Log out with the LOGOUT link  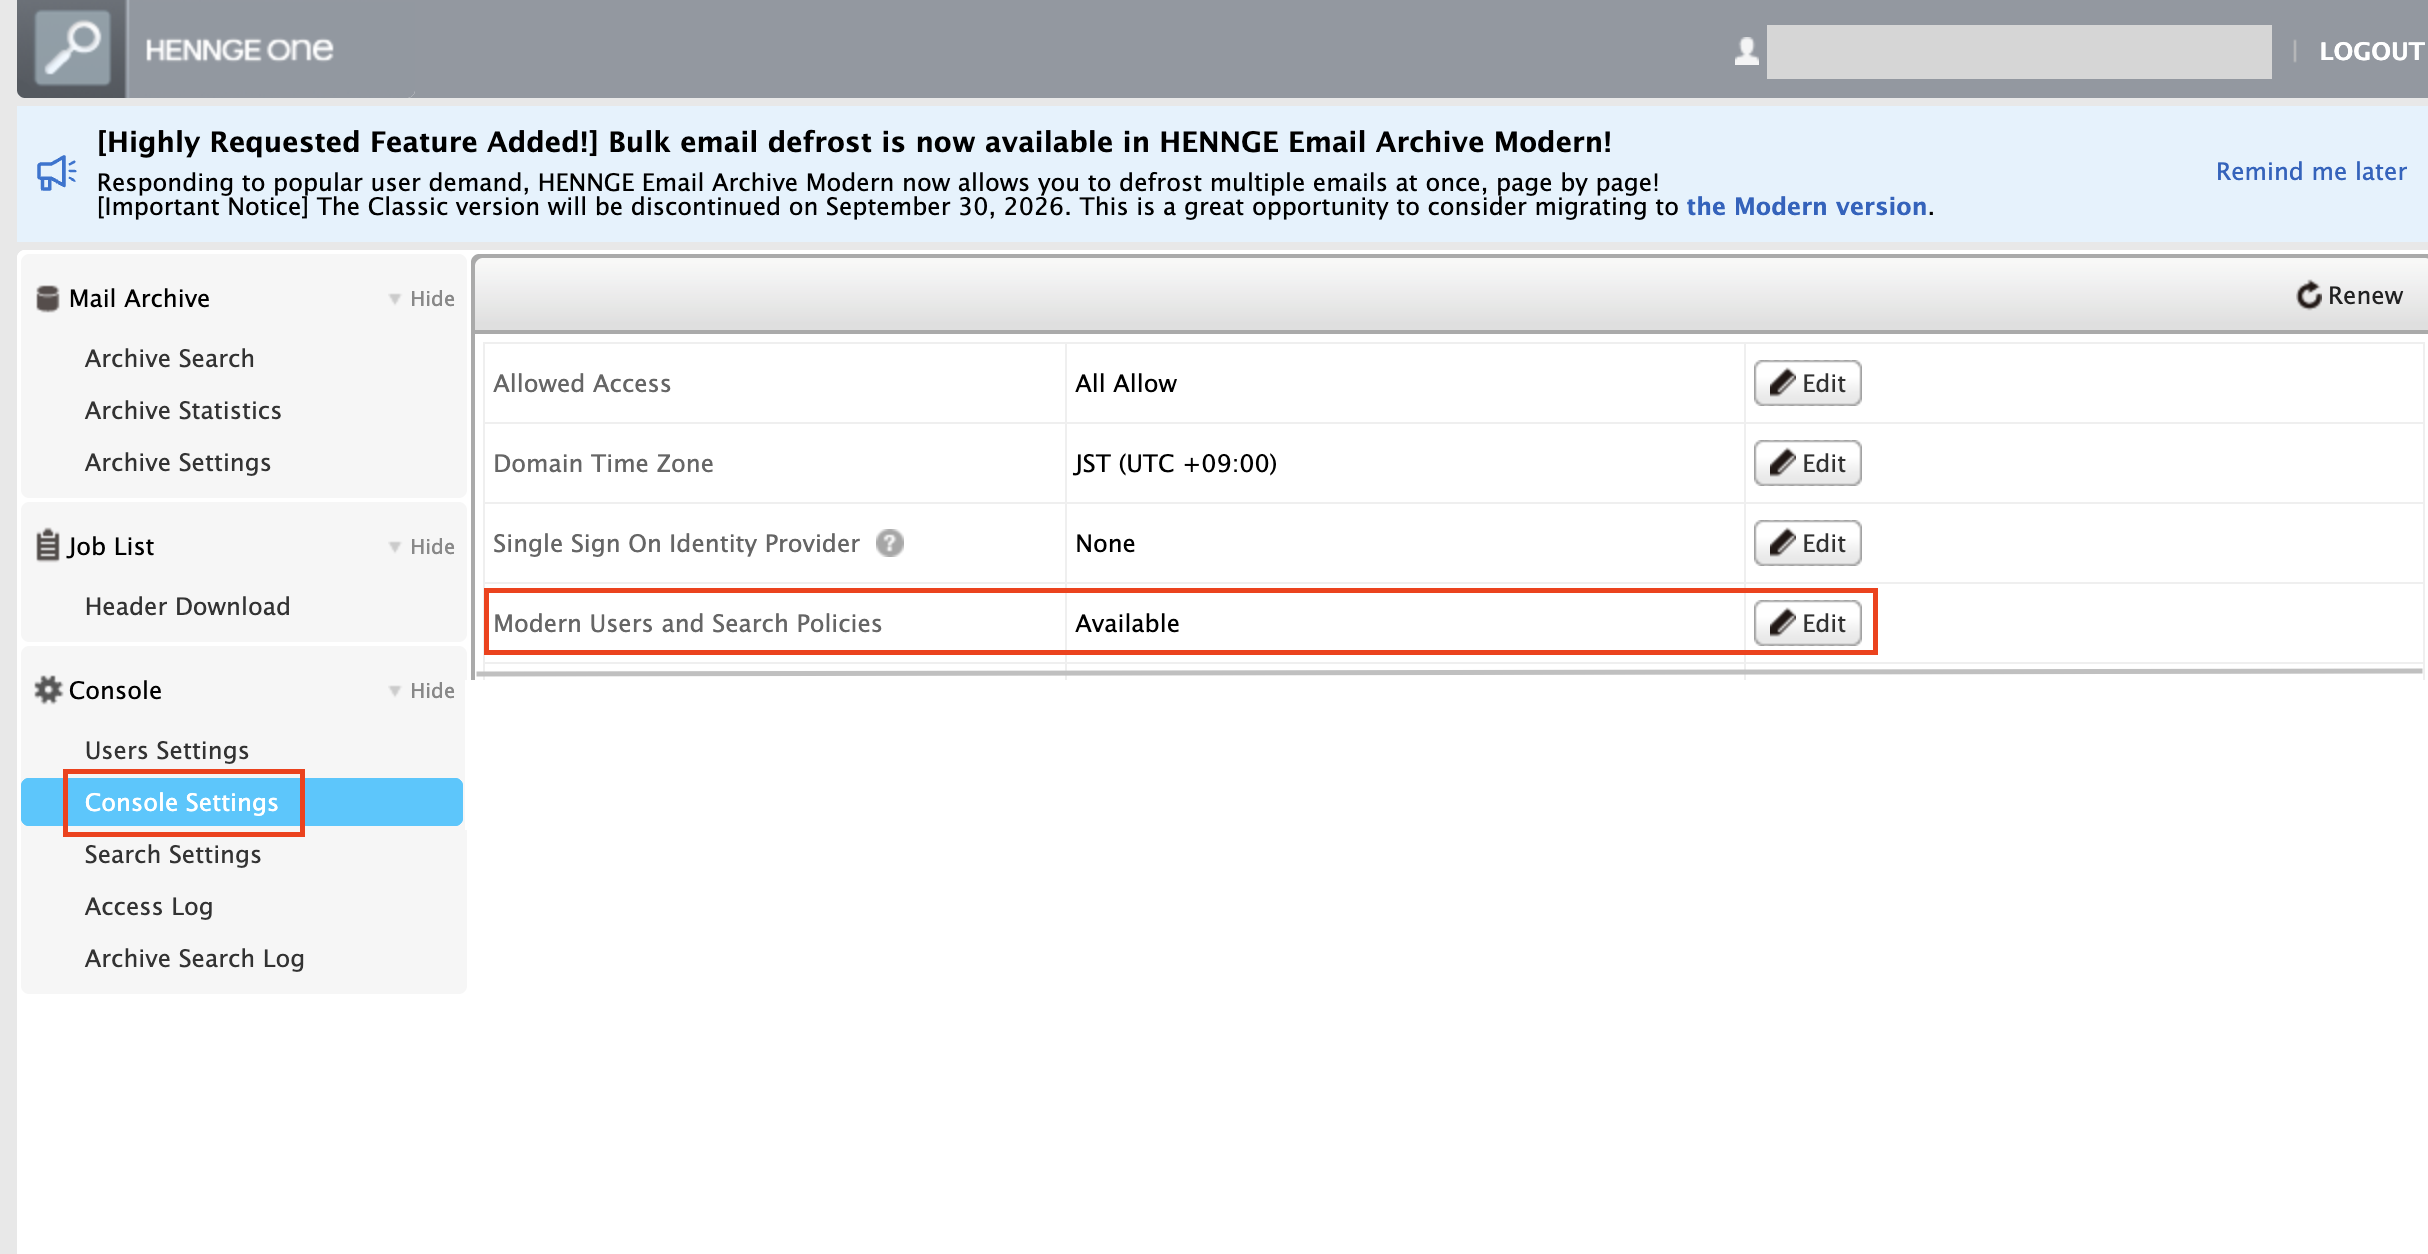click(x=2372, y=51)
